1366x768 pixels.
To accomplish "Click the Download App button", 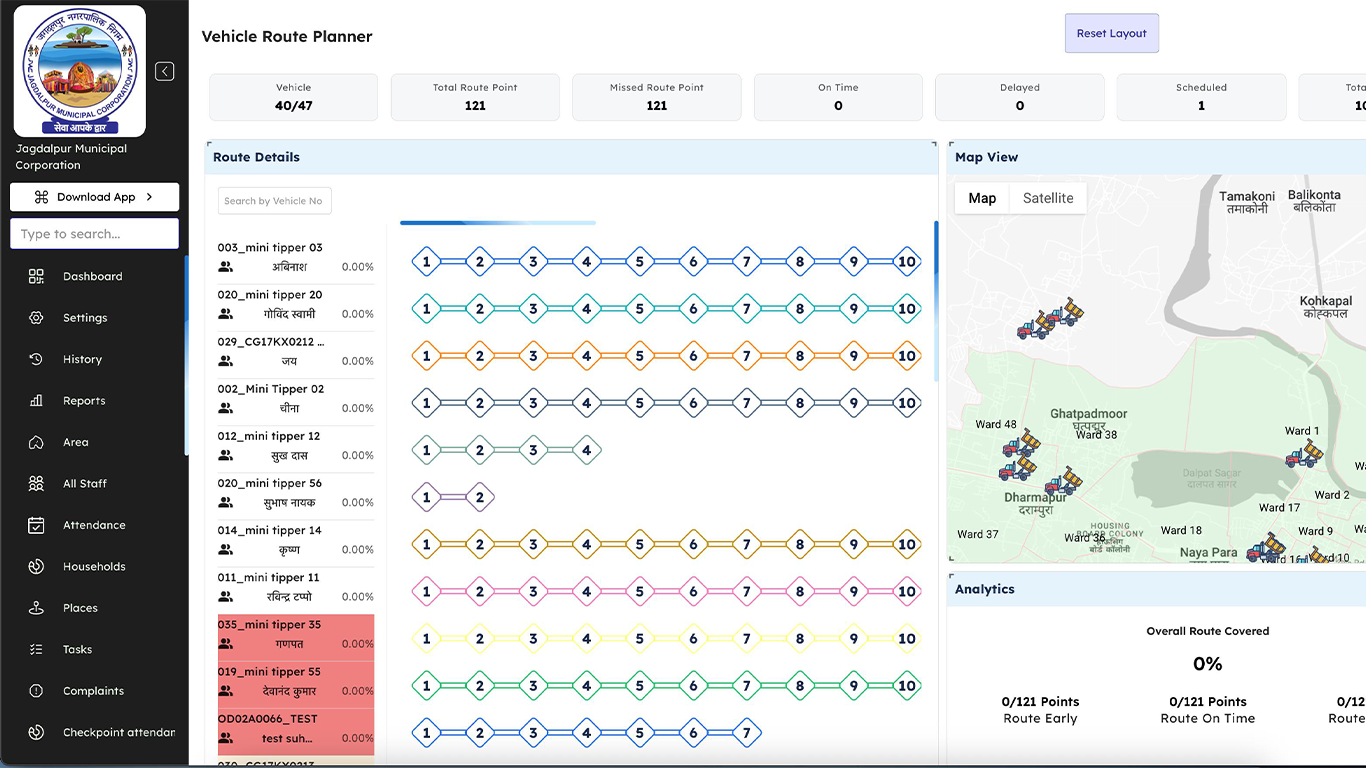I will point(95,197).
